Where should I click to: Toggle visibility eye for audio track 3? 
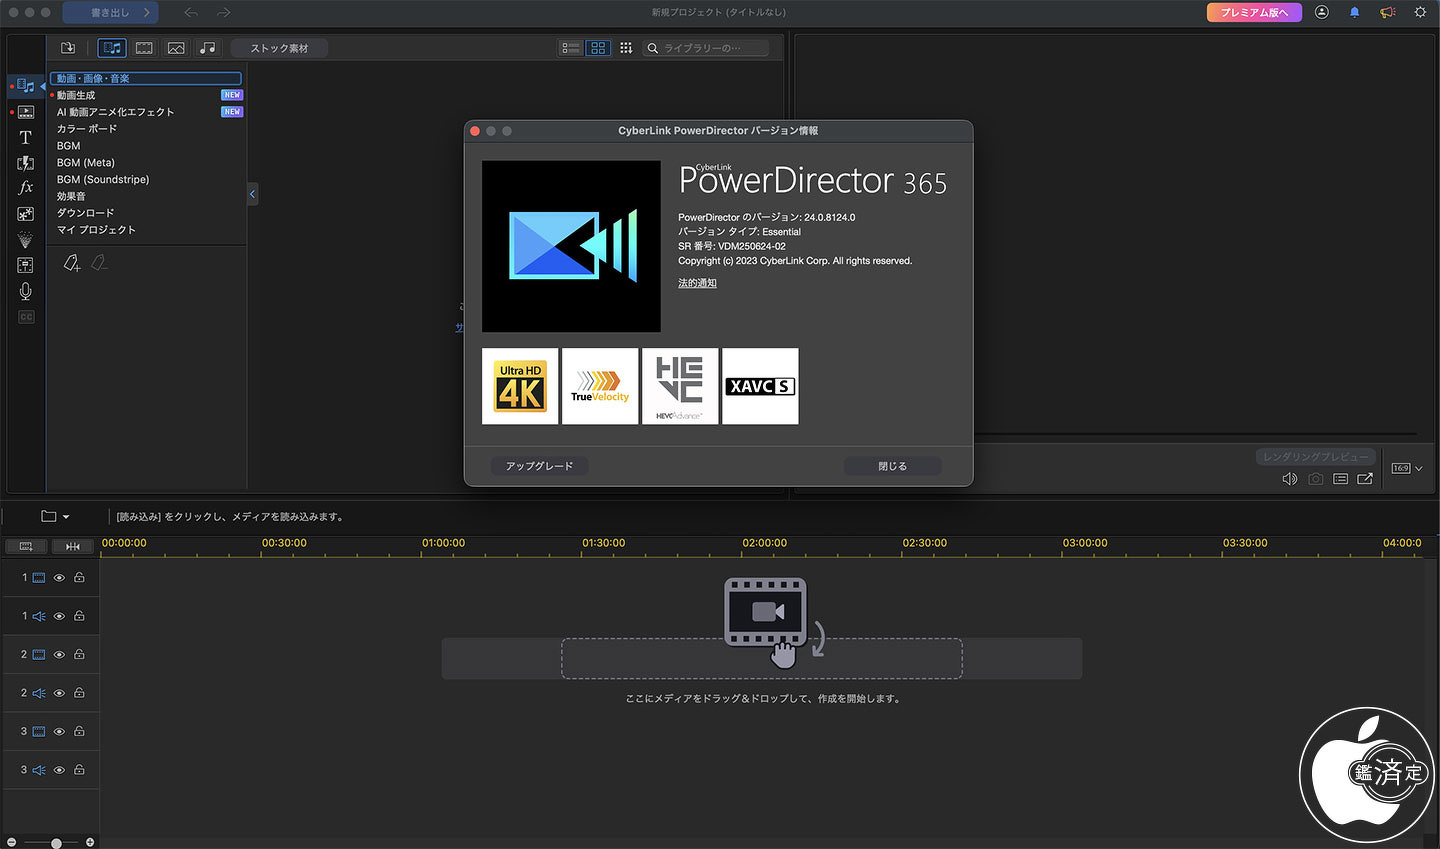[59, 770]
